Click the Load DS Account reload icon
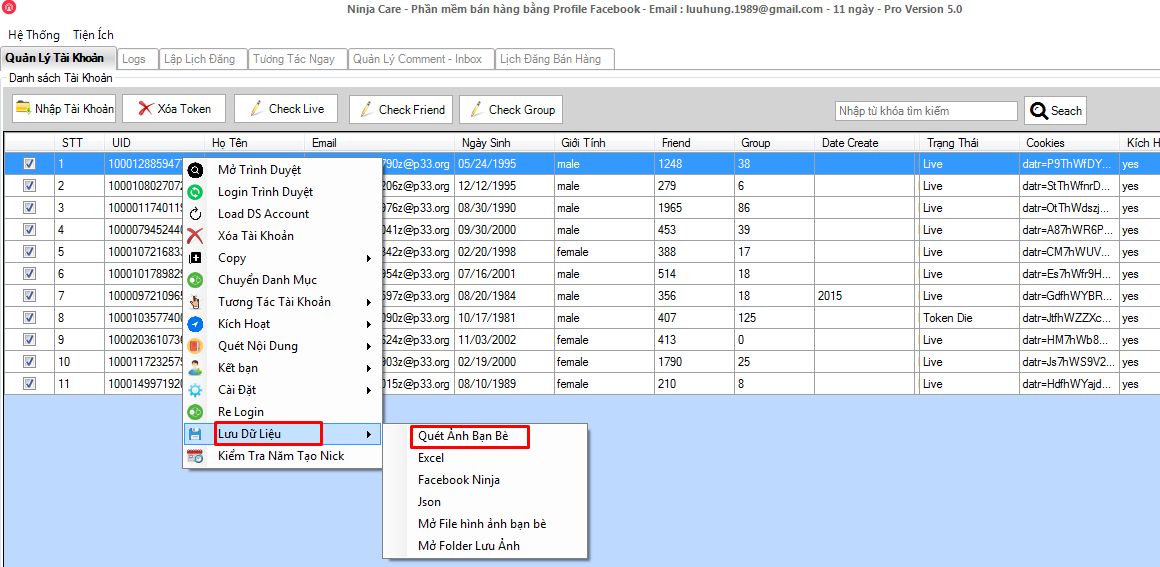The image size is (1160, 567). (195, 214)
